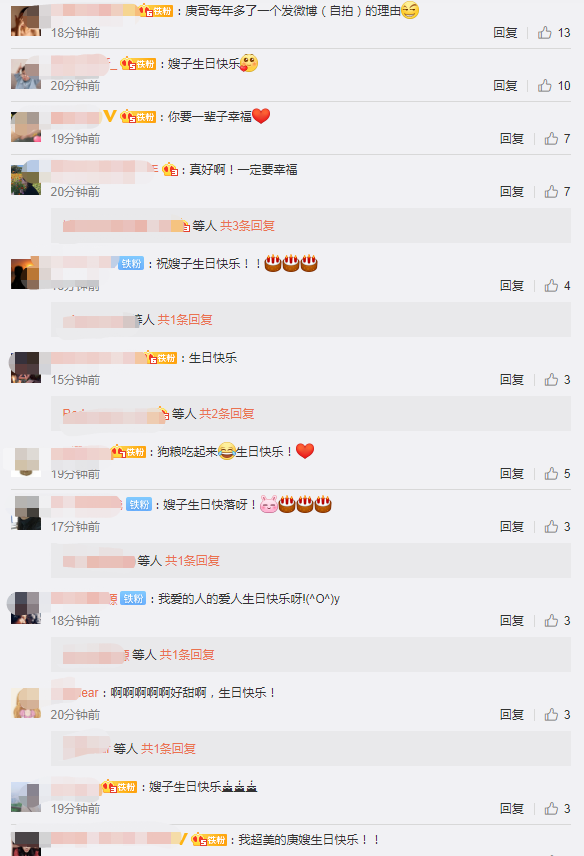Reply to the '庚哥每年多了一个发微博' comment
This screenshot has width=584, height=856.
(x=505, y=33)
